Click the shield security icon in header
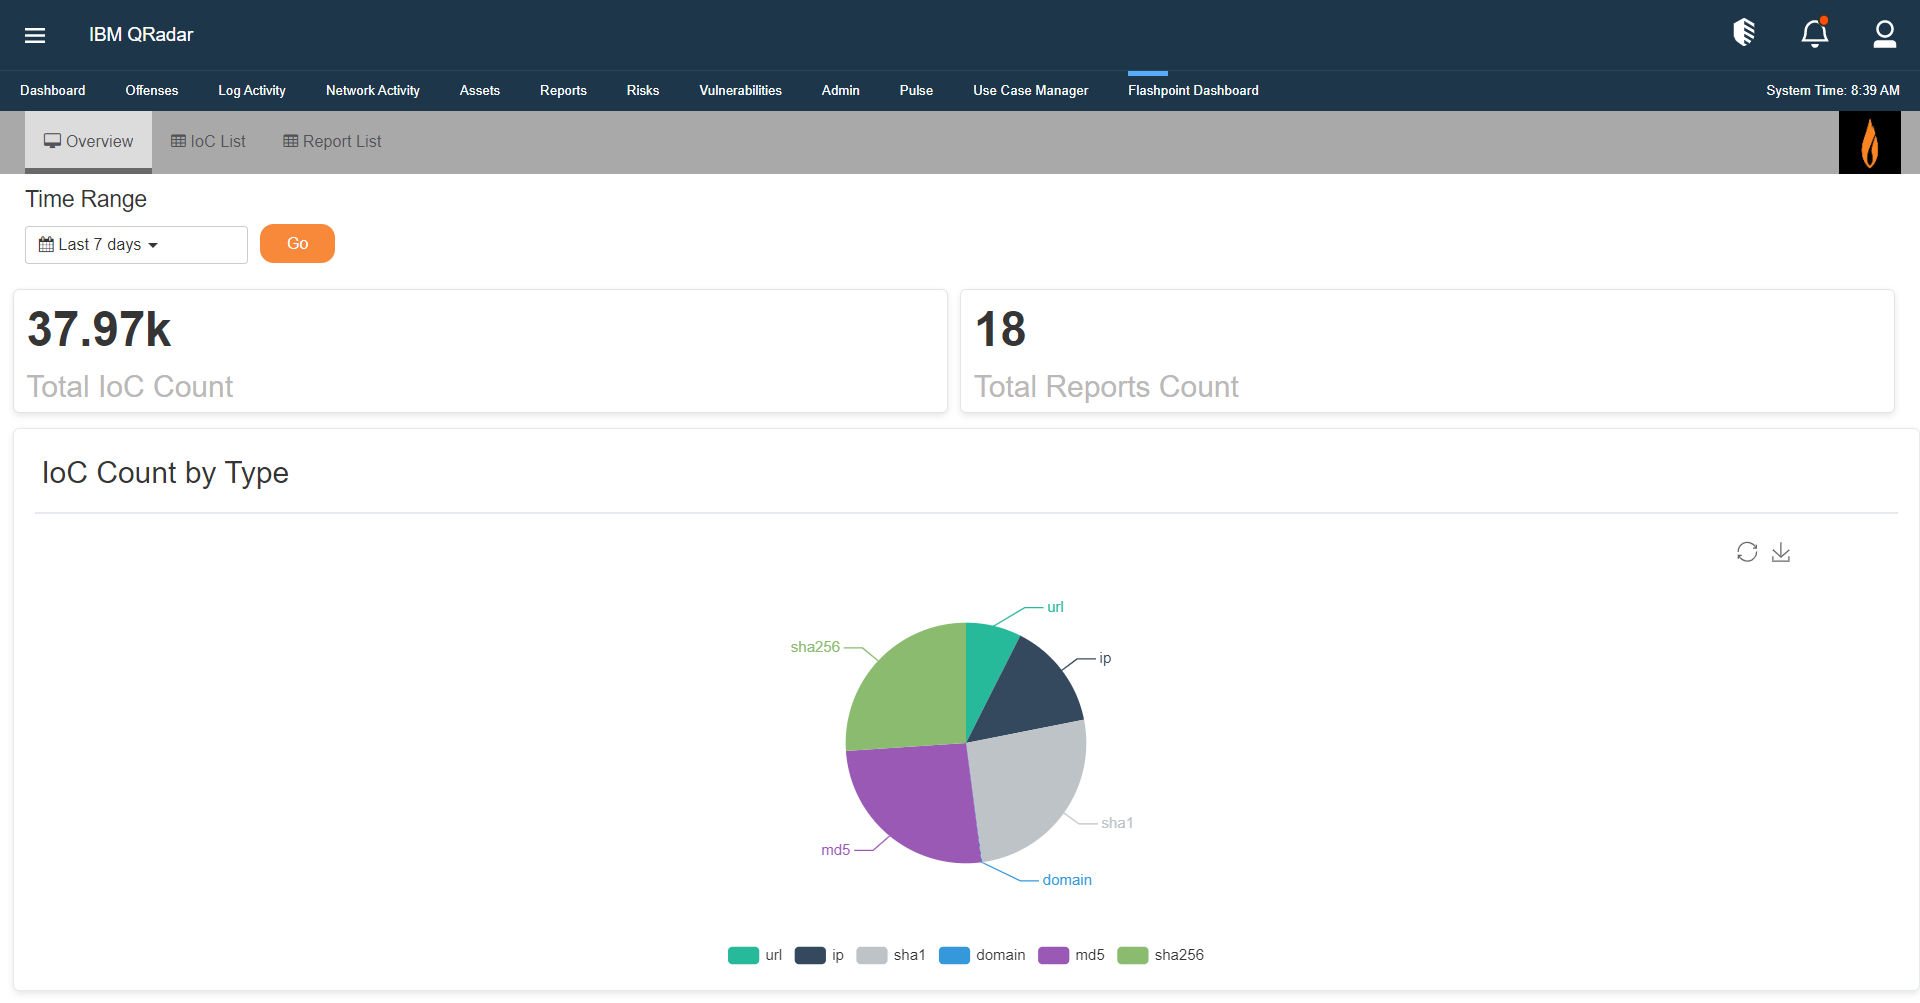The height and width of the screenshot is (1003, 1920). [1744, 33]
